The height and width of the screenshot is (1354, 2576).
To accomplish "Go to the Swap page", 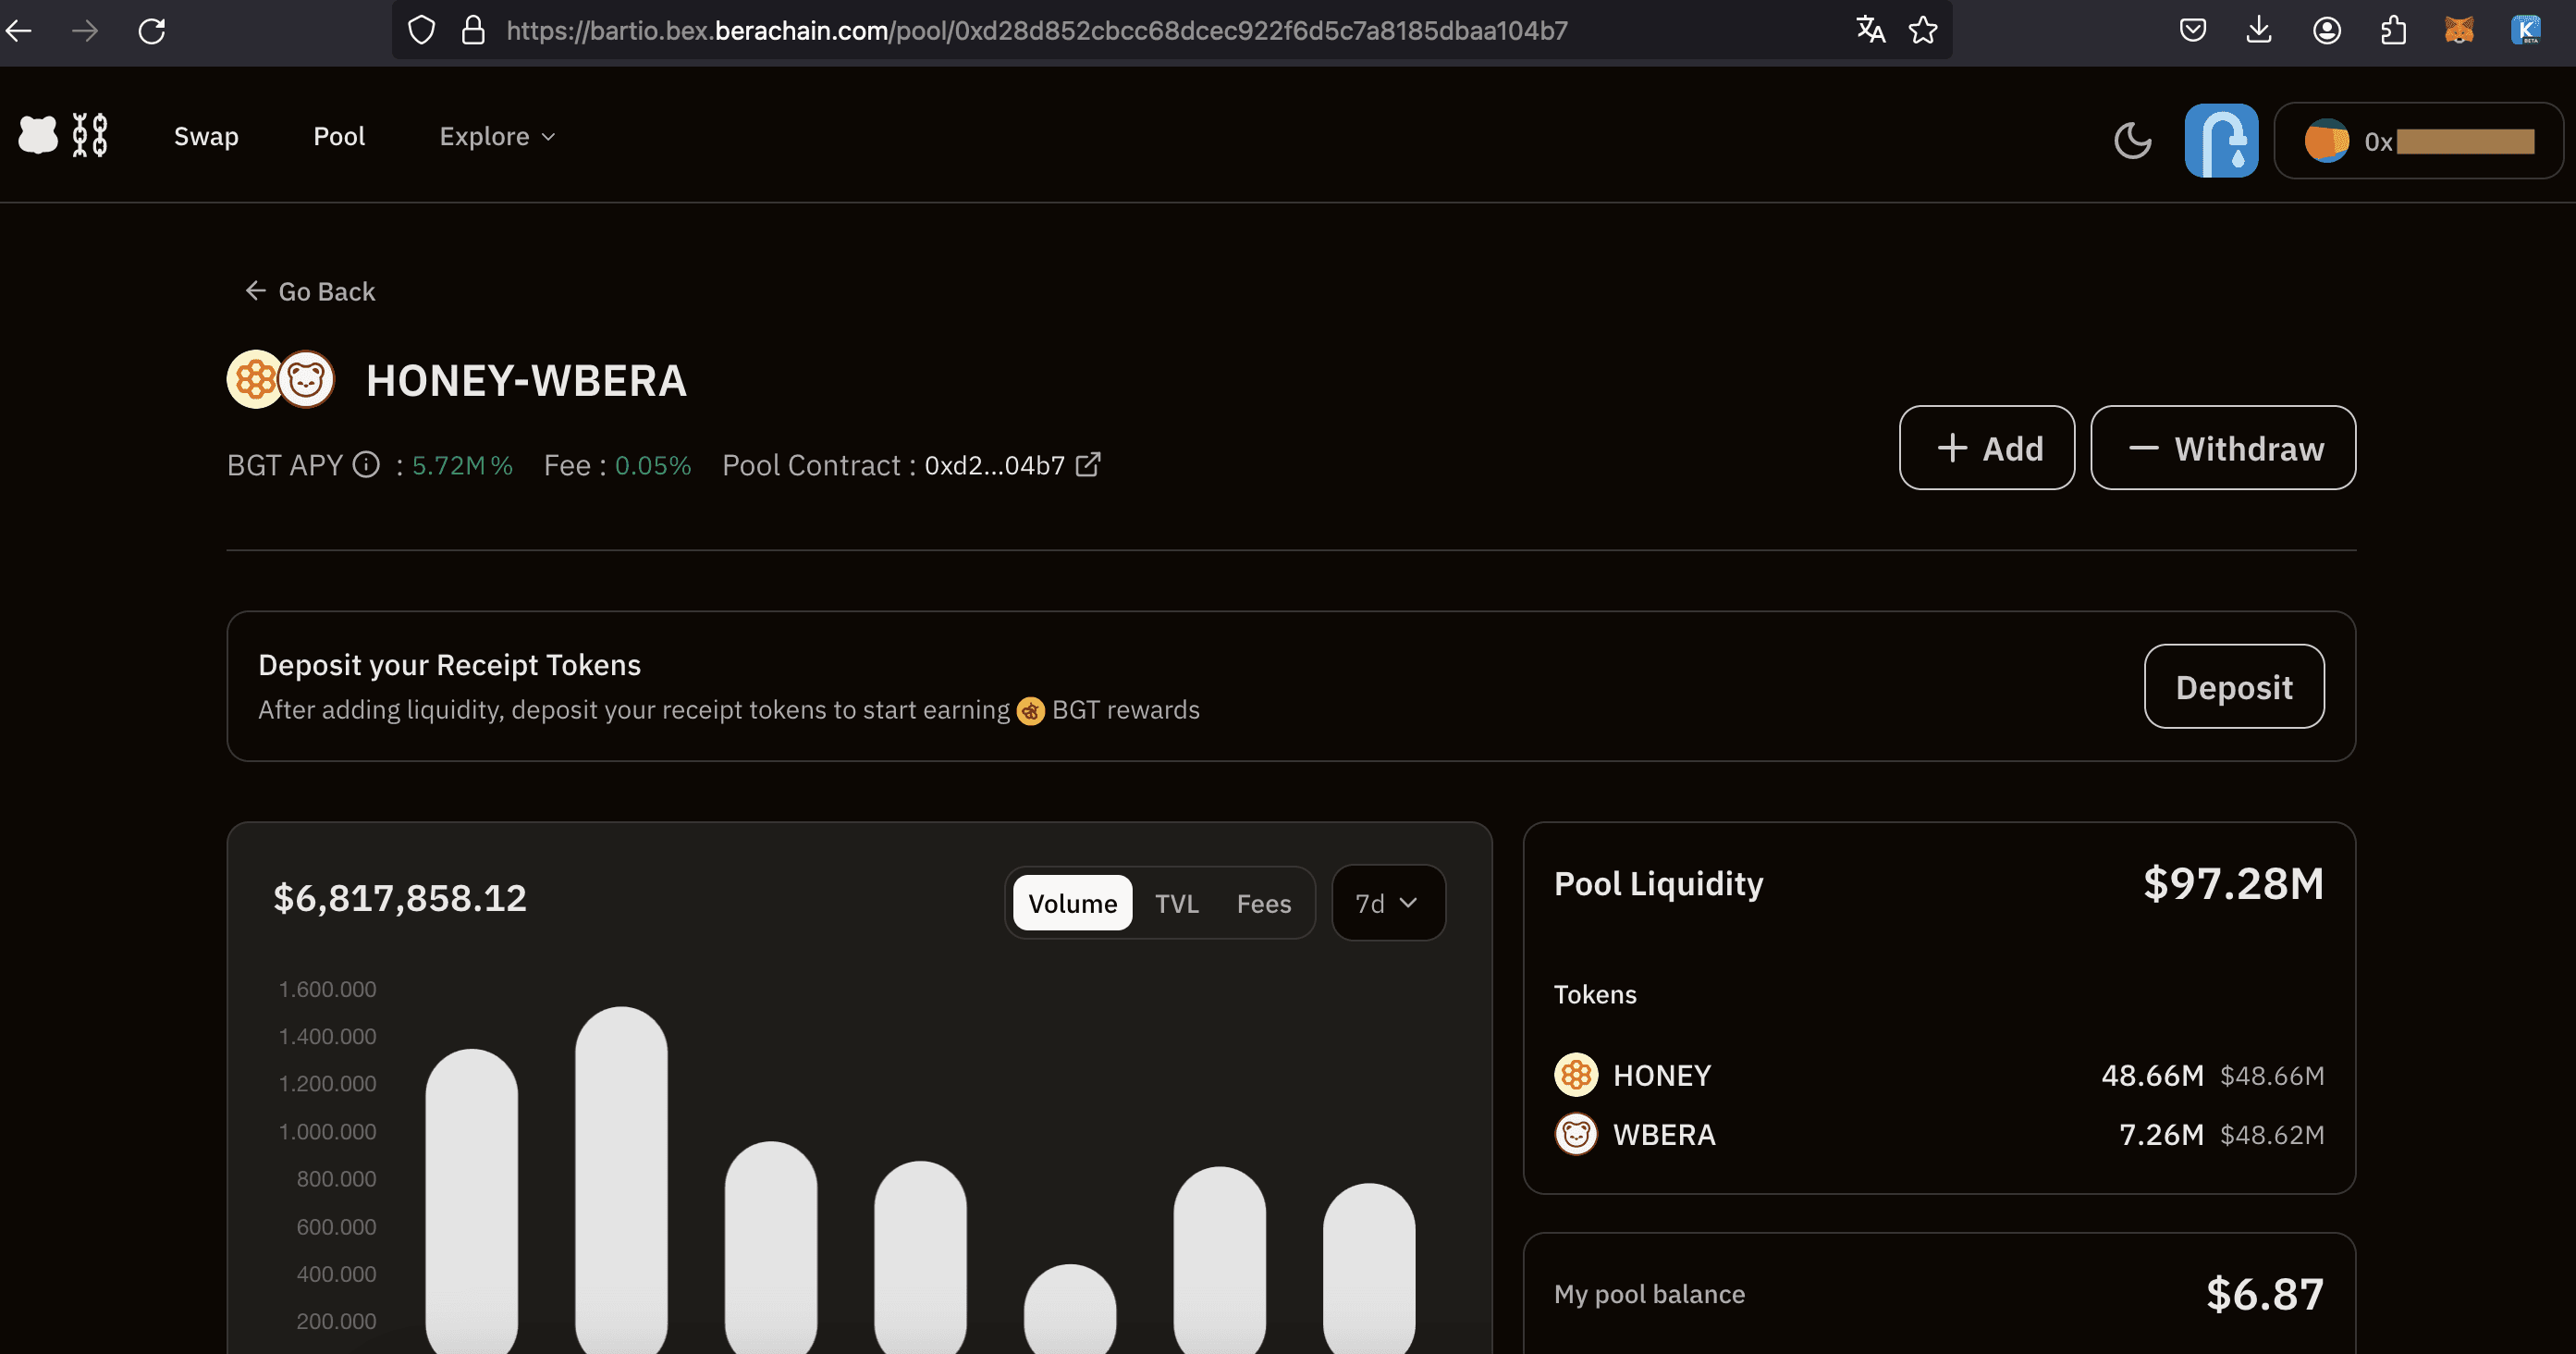I will pos(206,136).
